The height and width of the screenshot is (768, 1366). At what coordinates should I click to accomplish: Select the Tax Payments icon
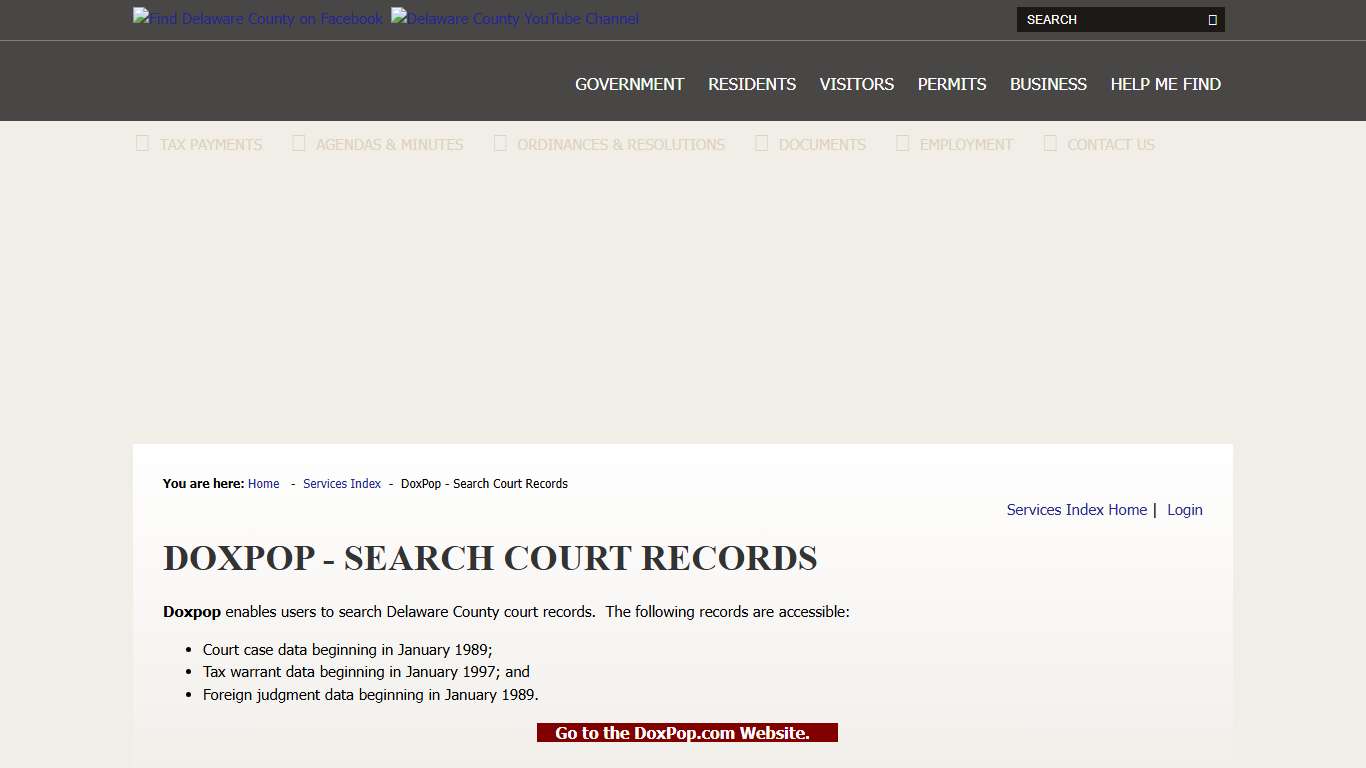tap(142, 143)
